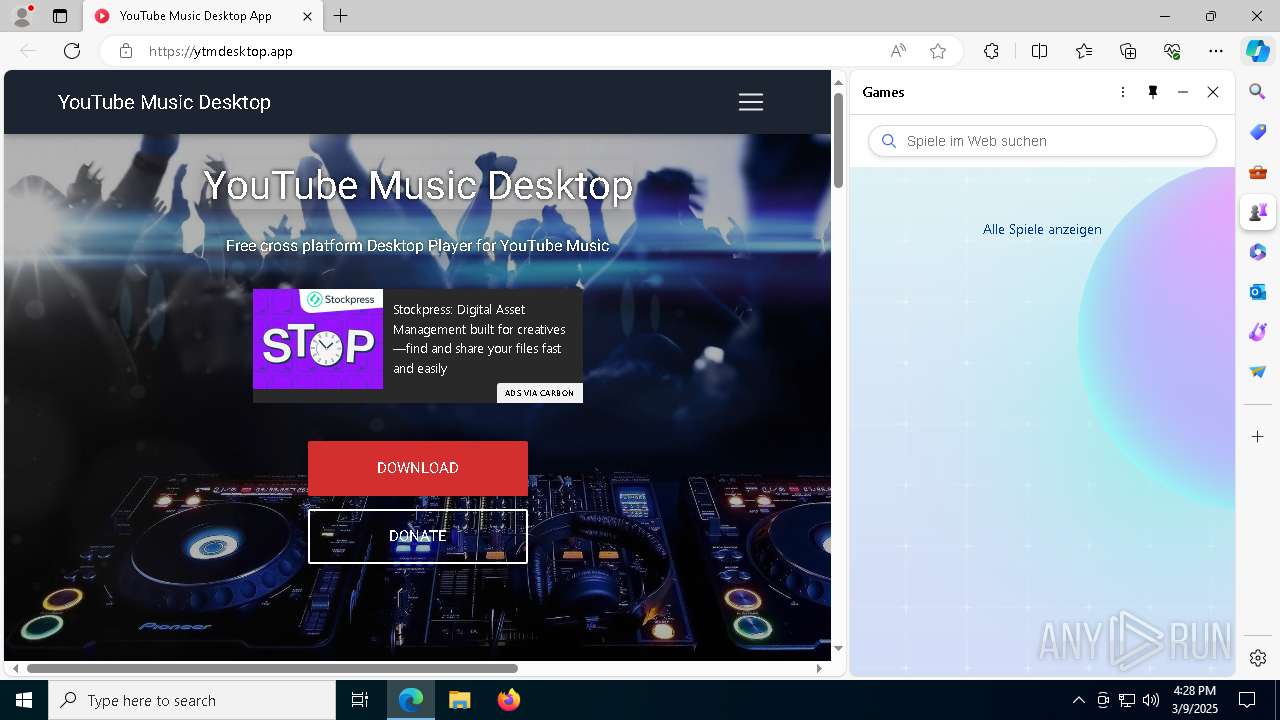The height and width of the screenshot is (720, 1280).
Task: Click the page vertical scrollbar thumb
Action: coord(838,141)
